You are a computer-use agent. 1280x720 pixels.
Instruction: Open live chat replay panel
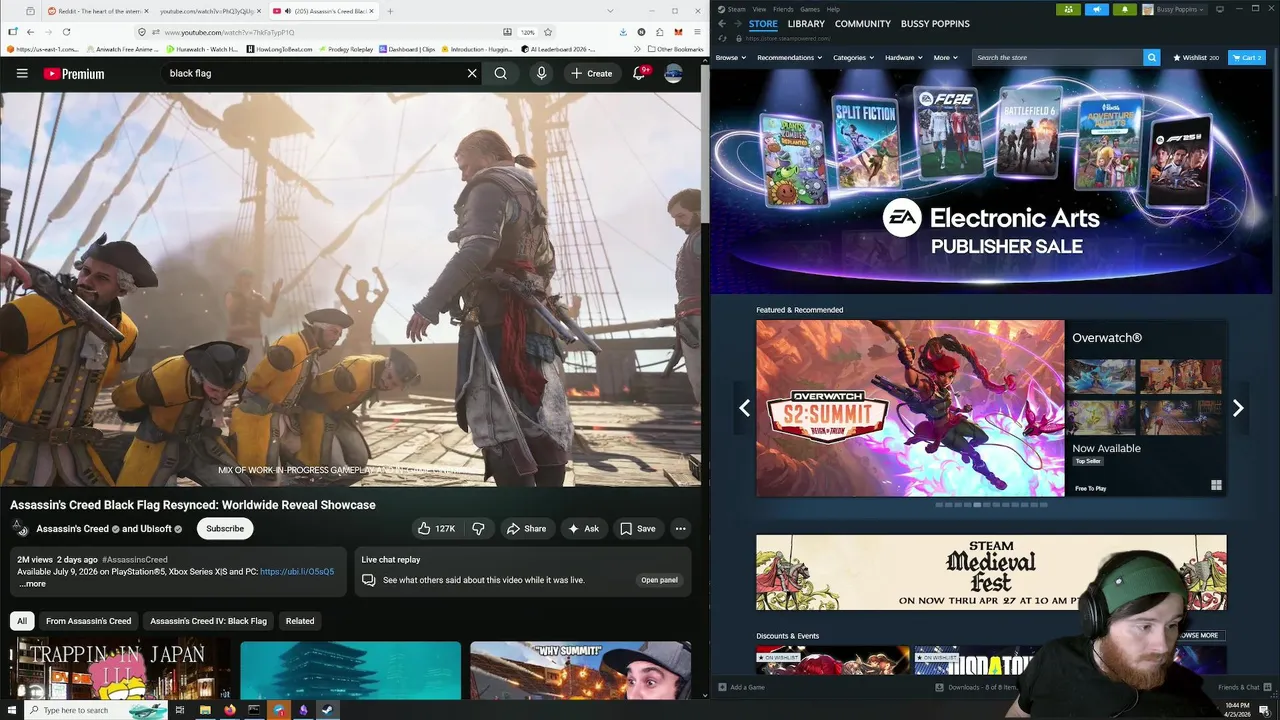point(659,580)
